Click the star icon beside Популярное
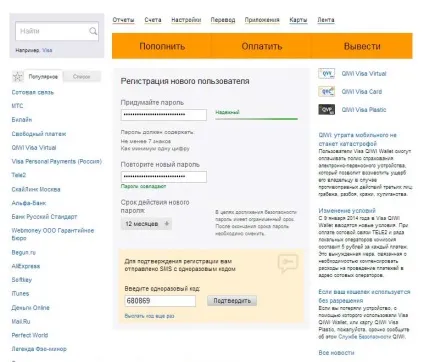Viewport: 424px width, 362px height. click(x=17, y=77)
